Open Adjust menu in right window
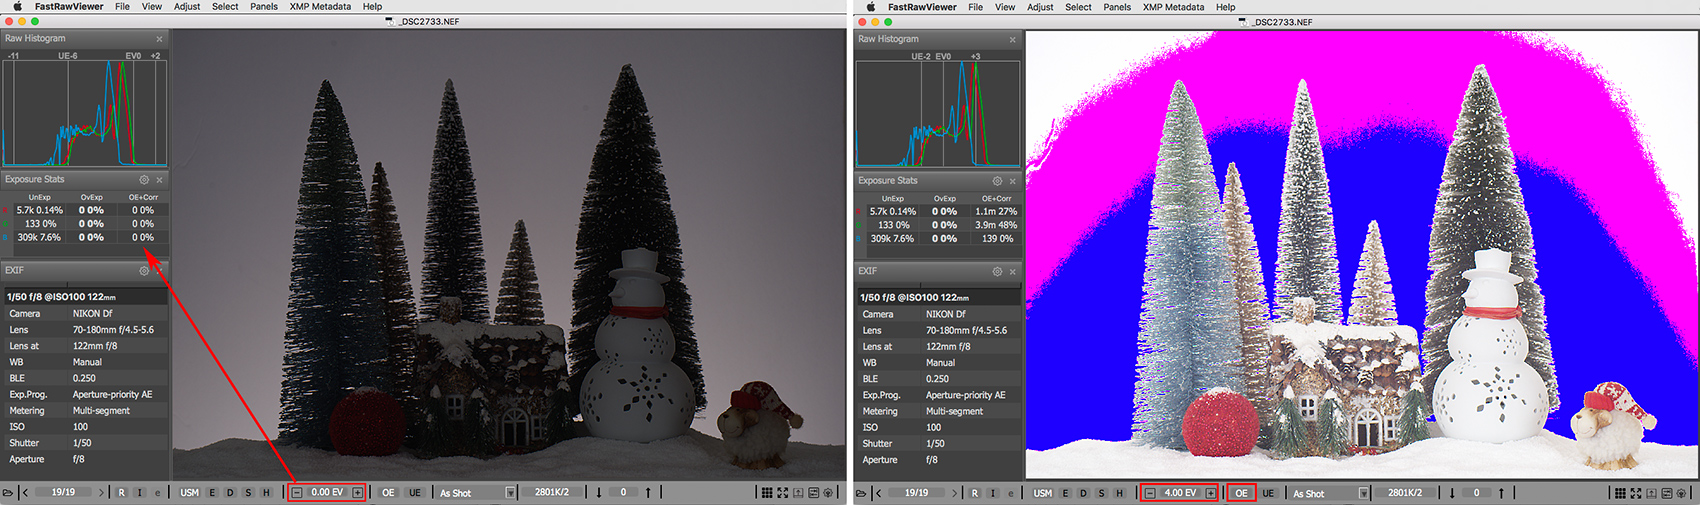The image size is (1700, 505). click(x=1040, y=7)
